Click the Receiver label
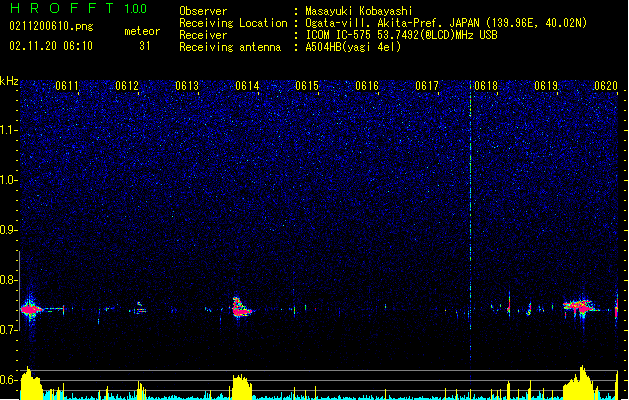 click(x=203, y=35)
